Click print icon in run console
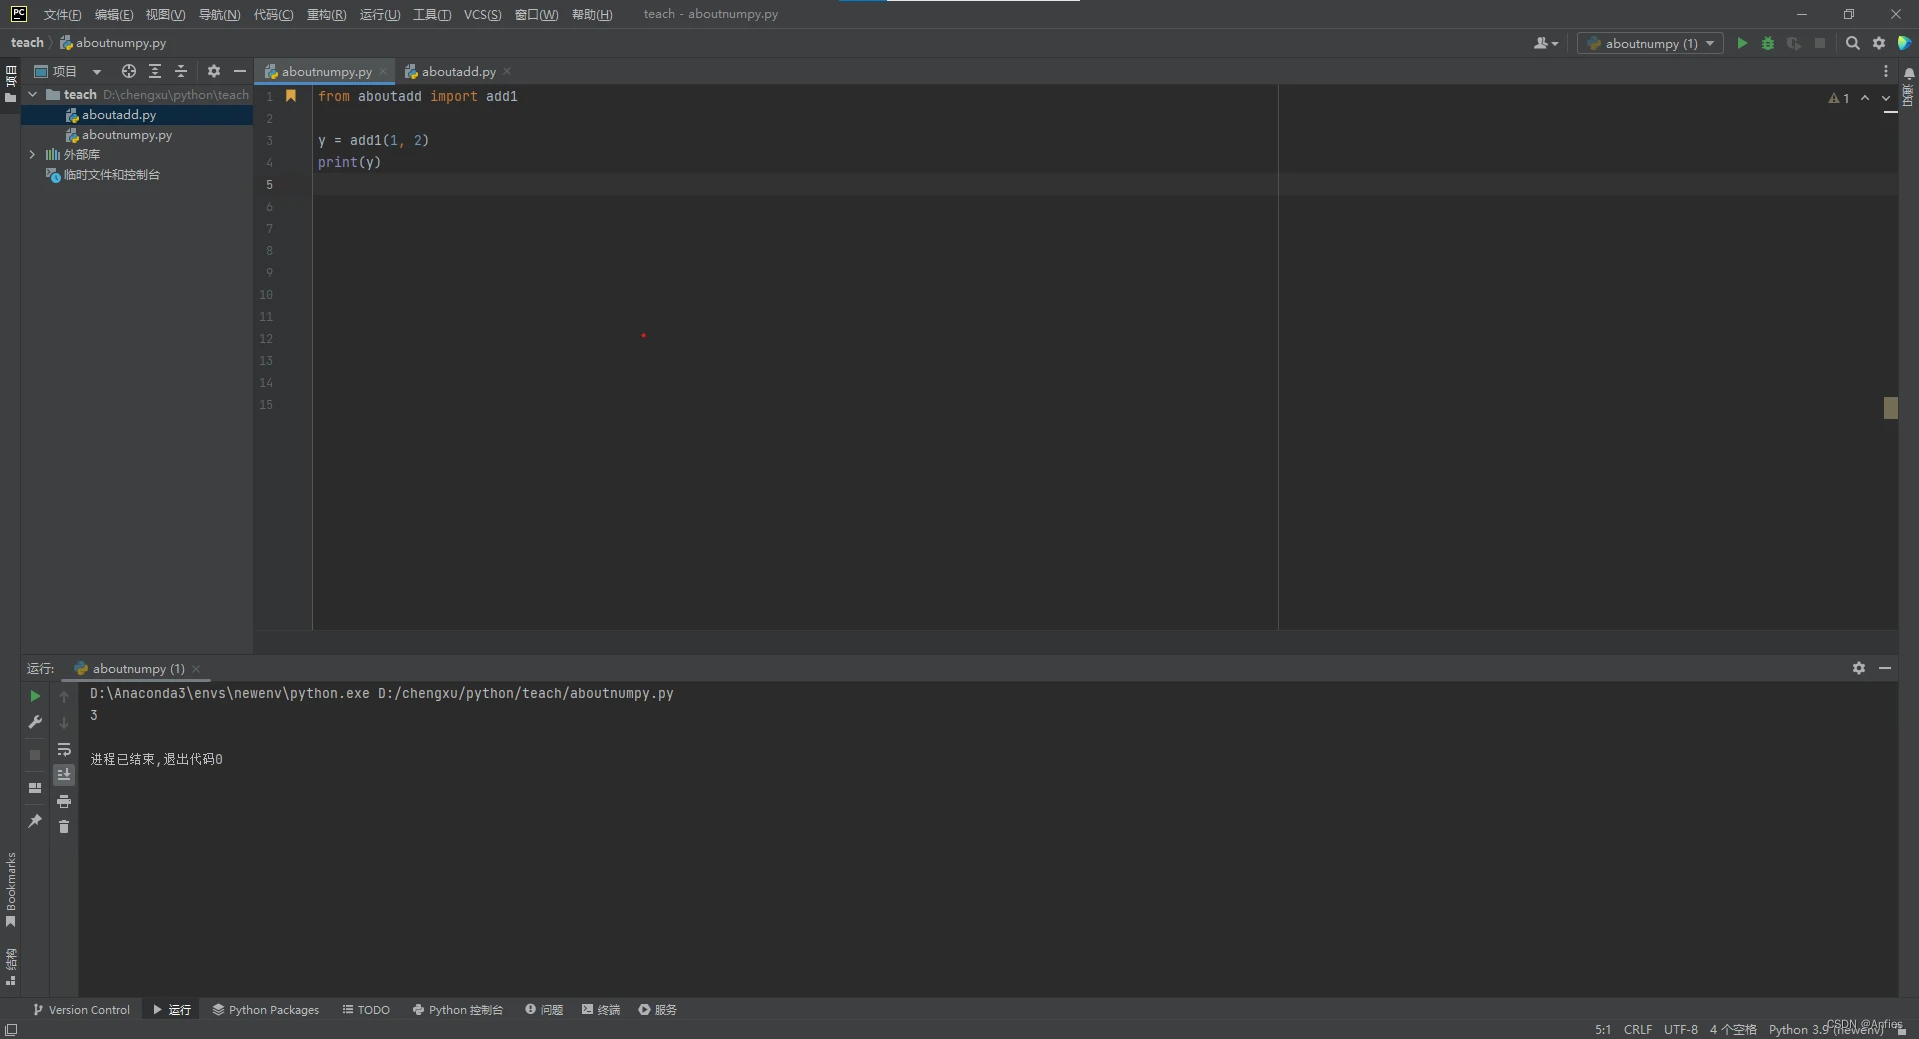Screen dimensions: 1919x1039 [64, 801]
